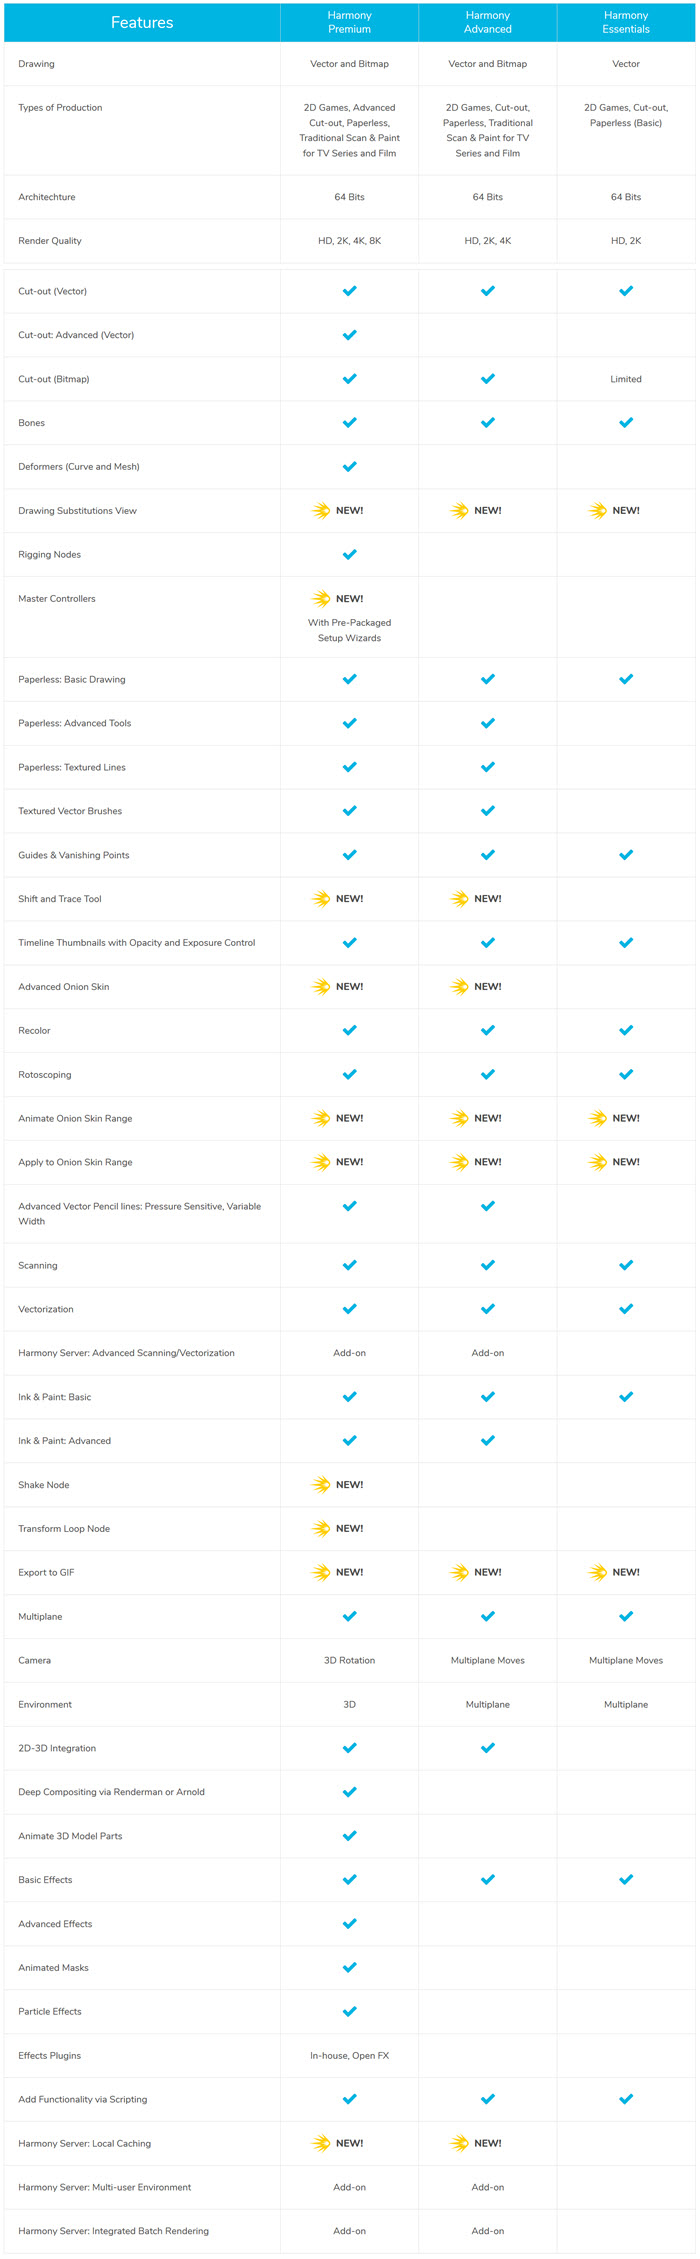Click Premium checkmark for Deformers (Curve and Mesh)
This screenshot has height=2259, width=700.
tap(350, 466)
